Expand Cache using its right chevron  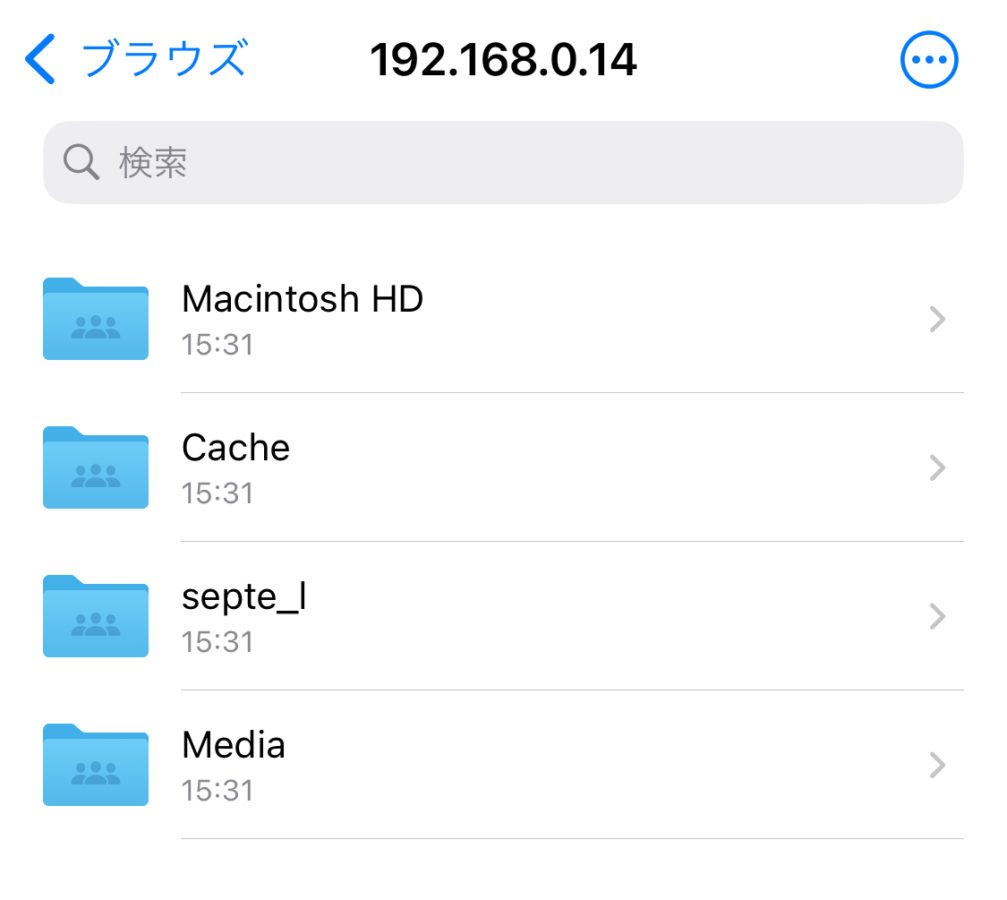[937, 467]
